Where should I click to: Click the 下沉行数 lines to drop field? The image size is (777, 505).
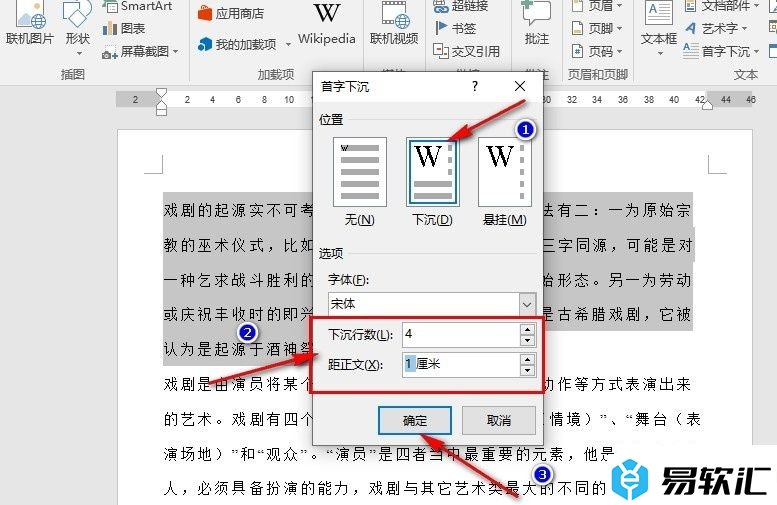[461, 335]
